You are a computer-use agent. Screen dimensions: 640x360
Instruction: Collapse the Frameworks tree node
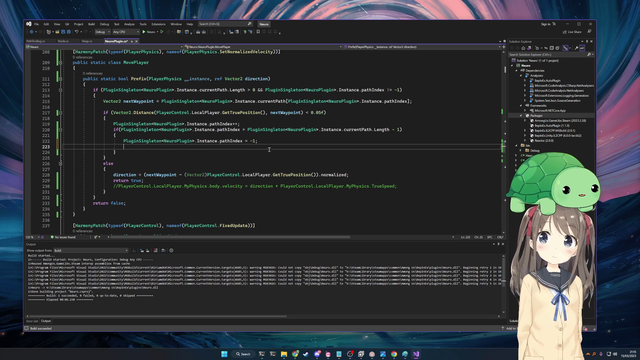521,106
